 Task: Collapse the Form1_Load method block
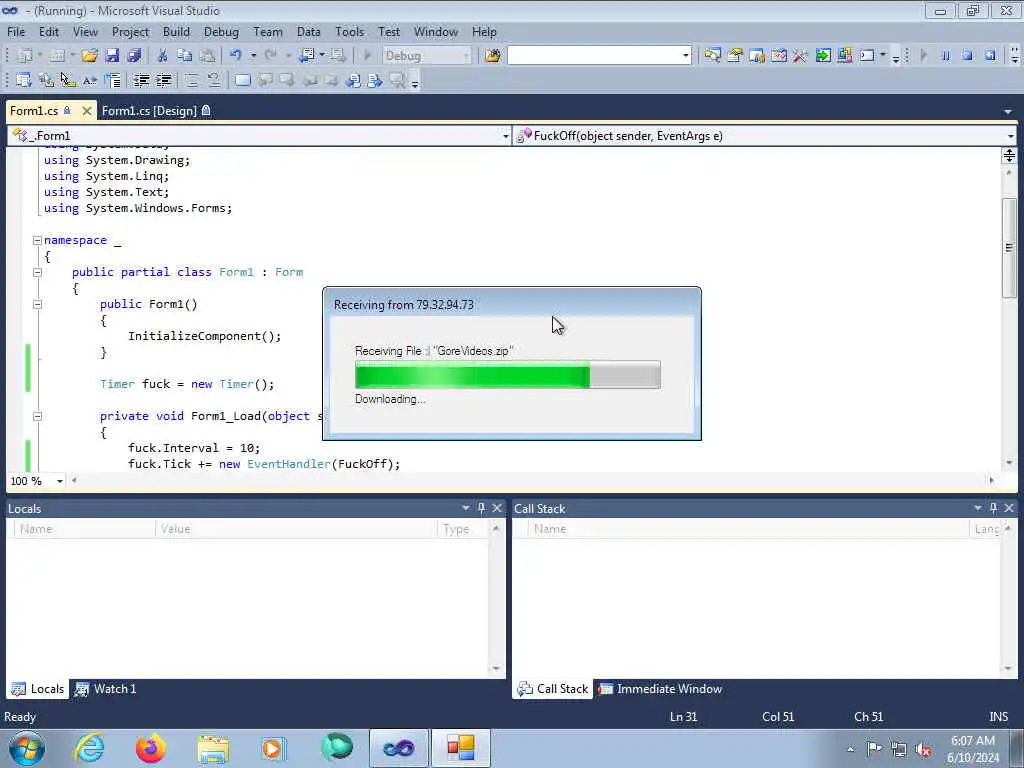(37, 416)
